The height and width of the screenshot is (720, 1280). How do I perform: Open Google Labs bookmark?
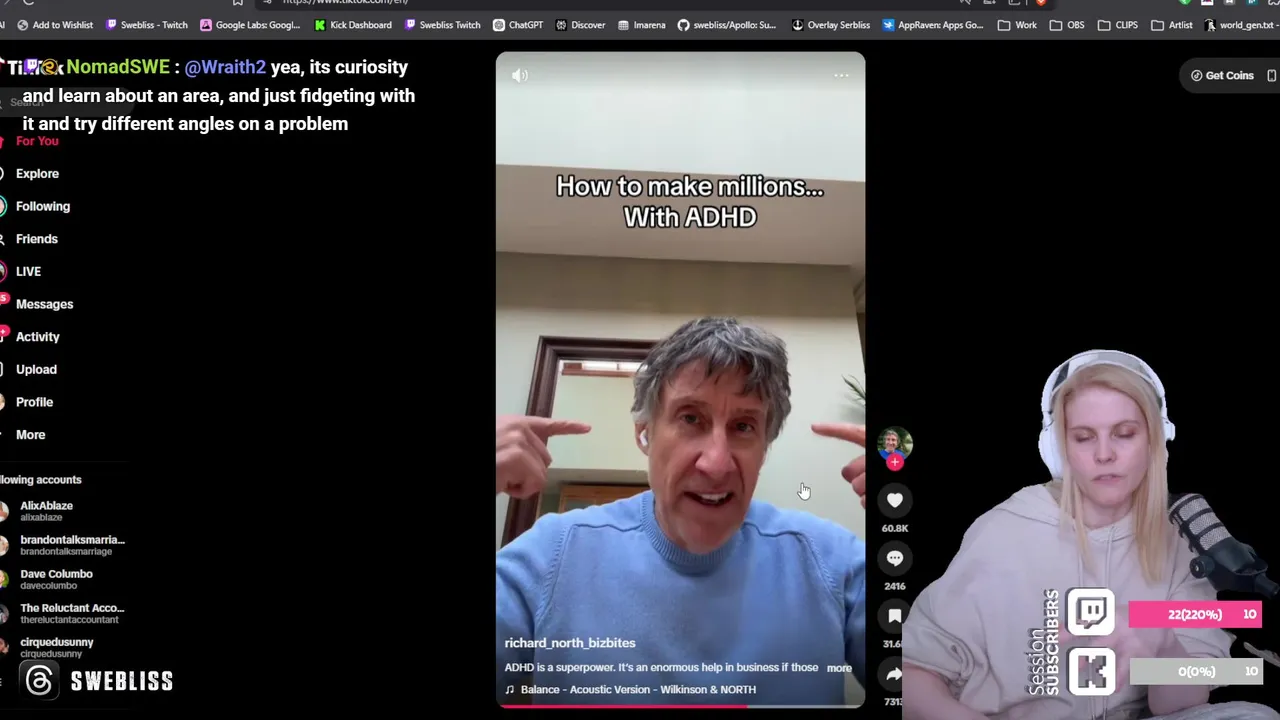[x=250, y=25]
